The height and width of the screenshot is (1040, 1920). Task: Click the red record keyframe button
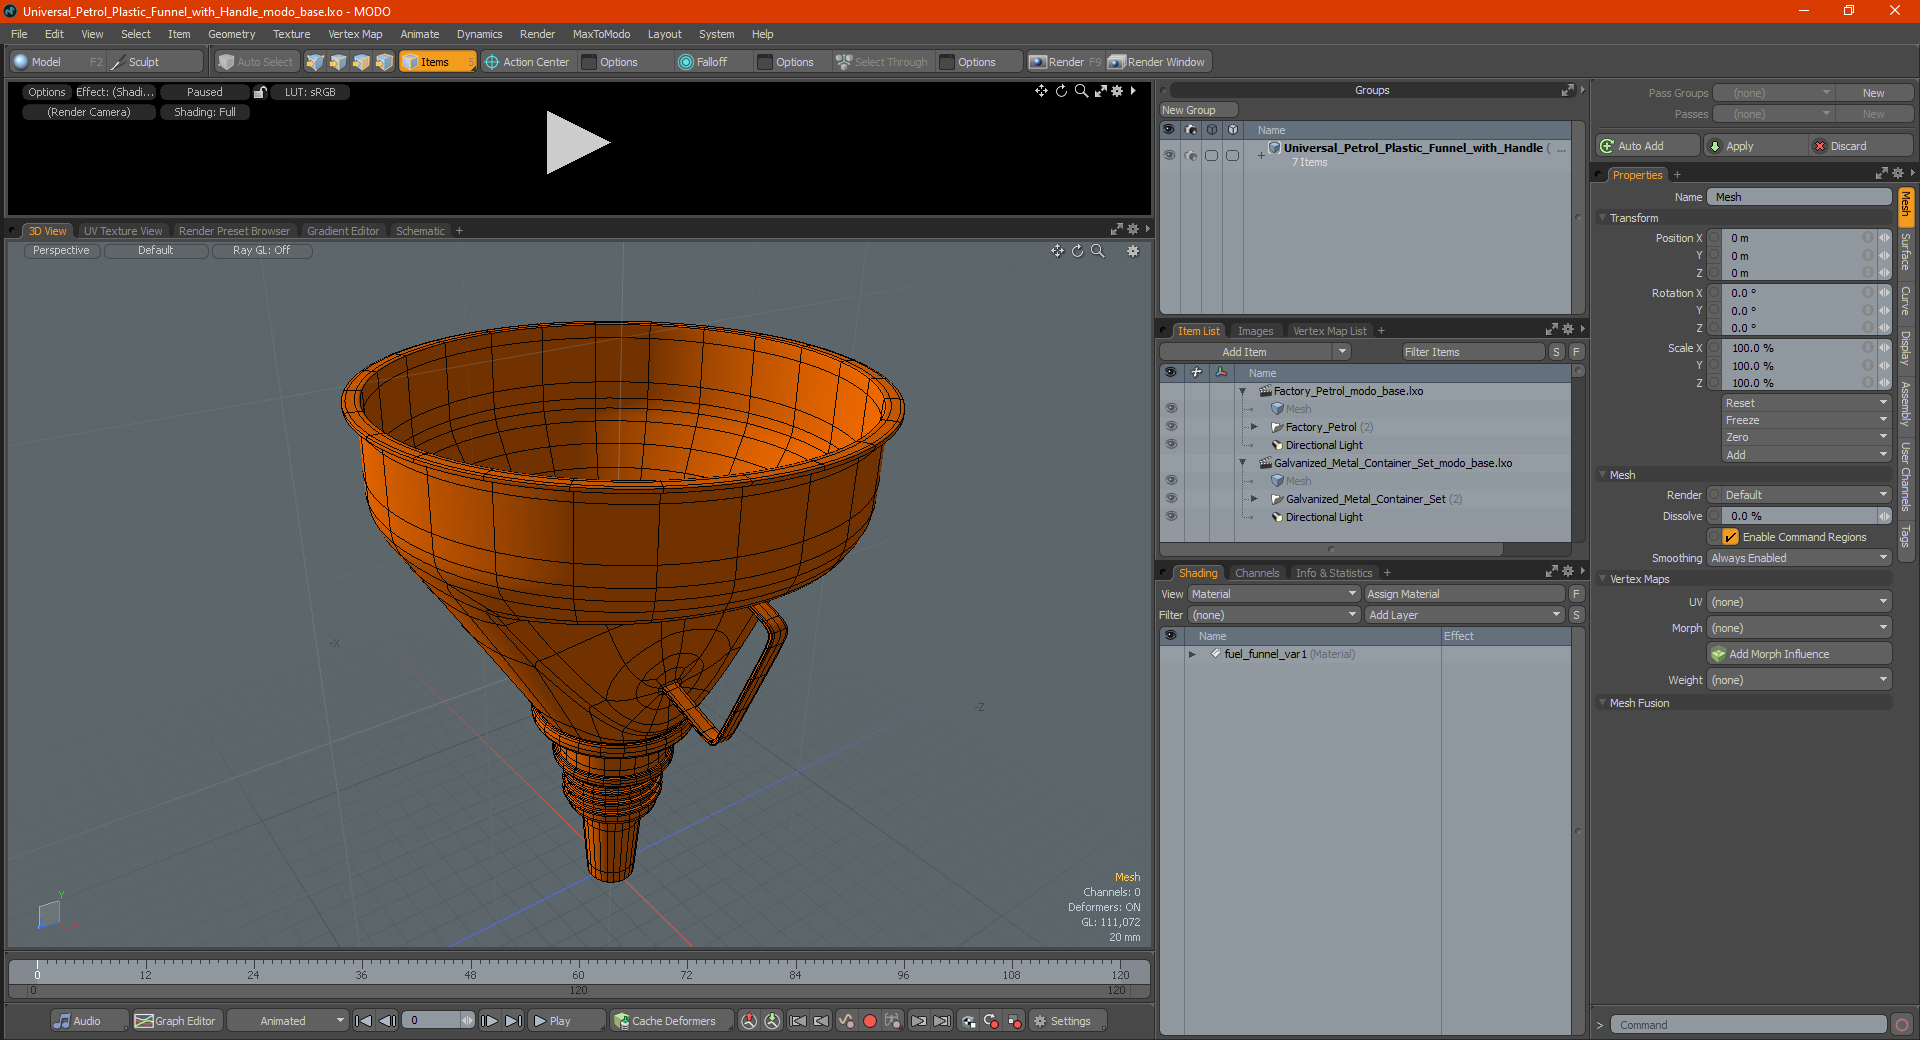click(x=870, y=1021)
